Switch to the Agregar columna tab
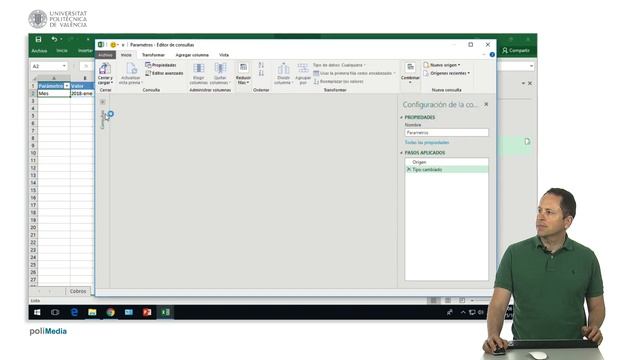 coord(192,55)
